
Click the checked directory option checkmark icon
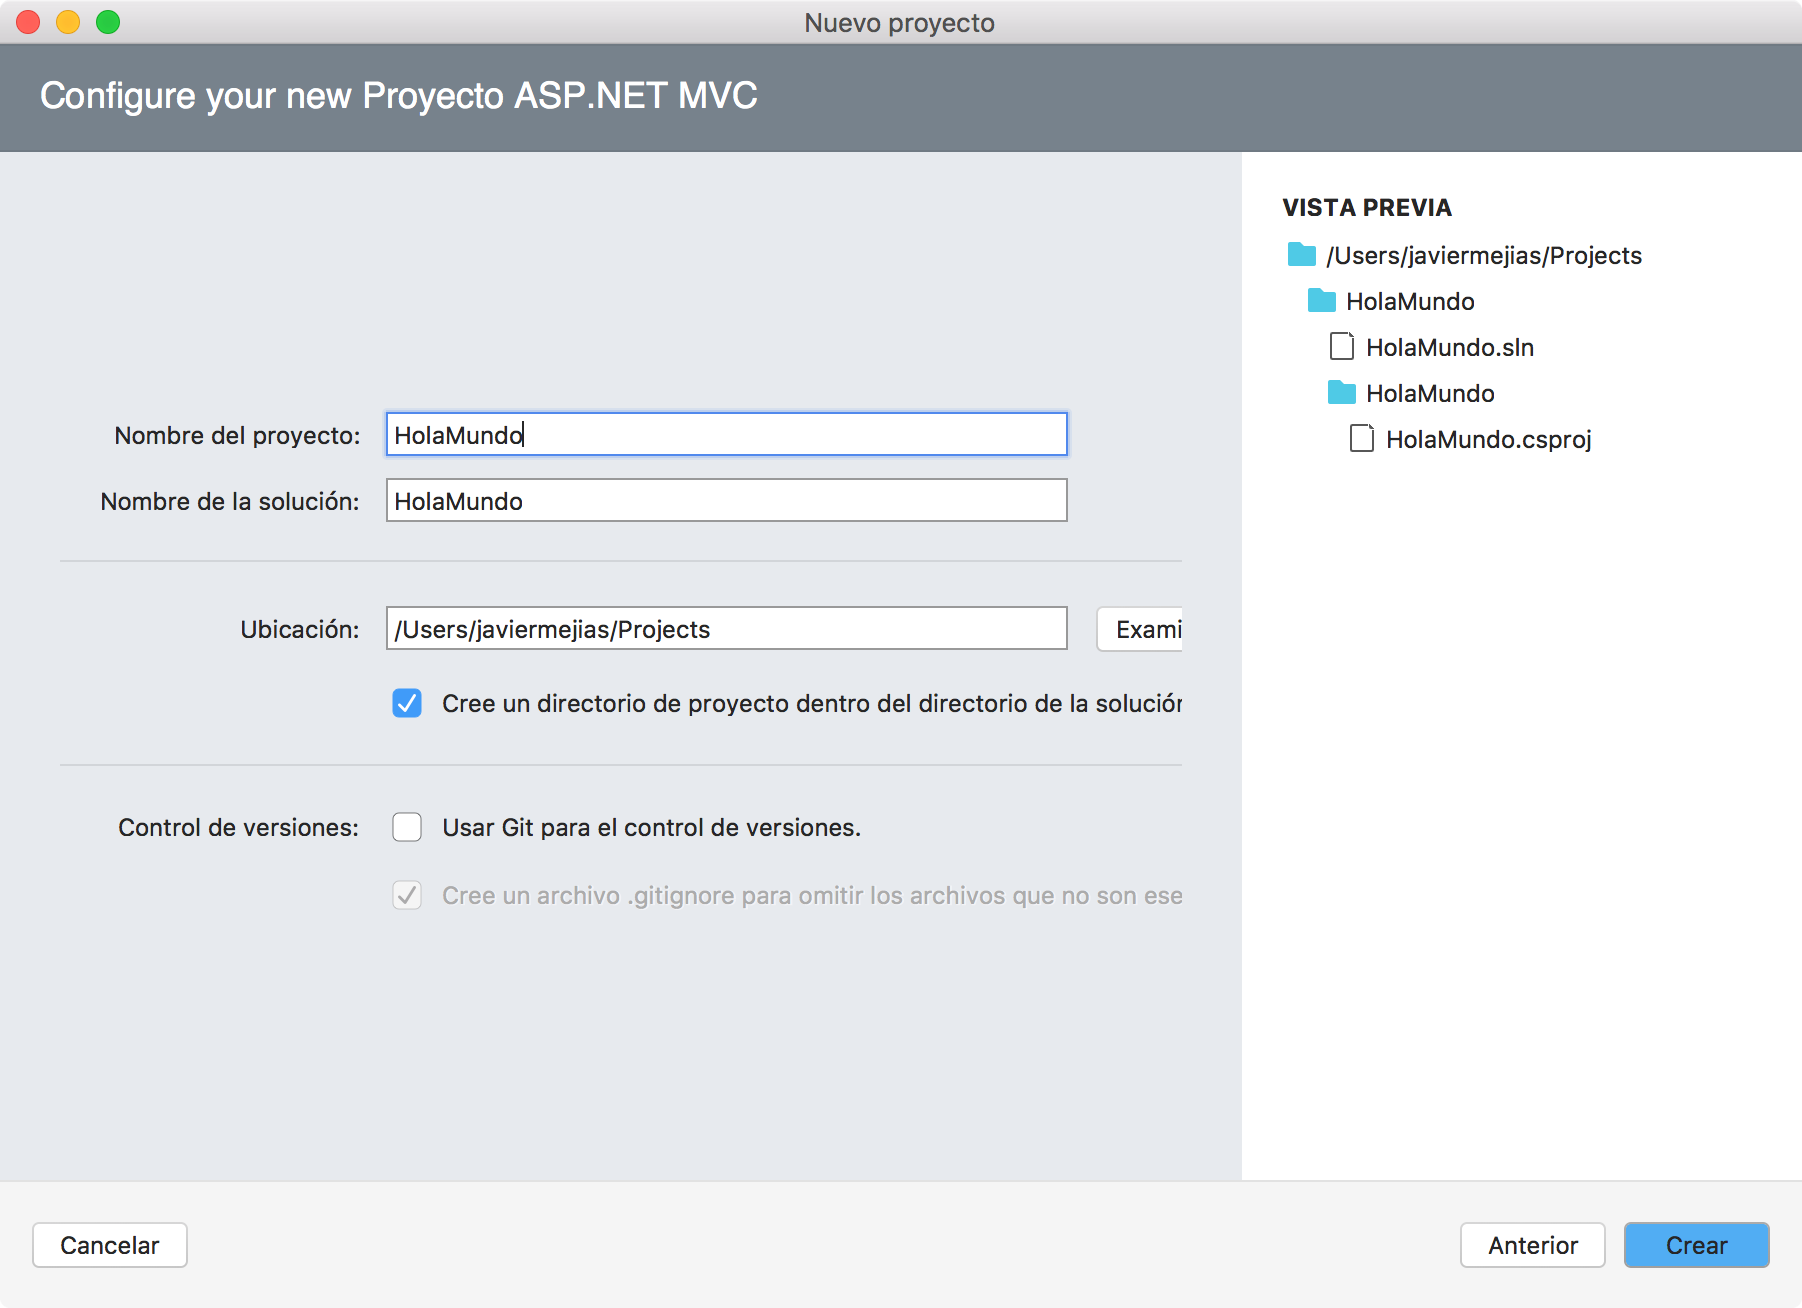[407, 704]
